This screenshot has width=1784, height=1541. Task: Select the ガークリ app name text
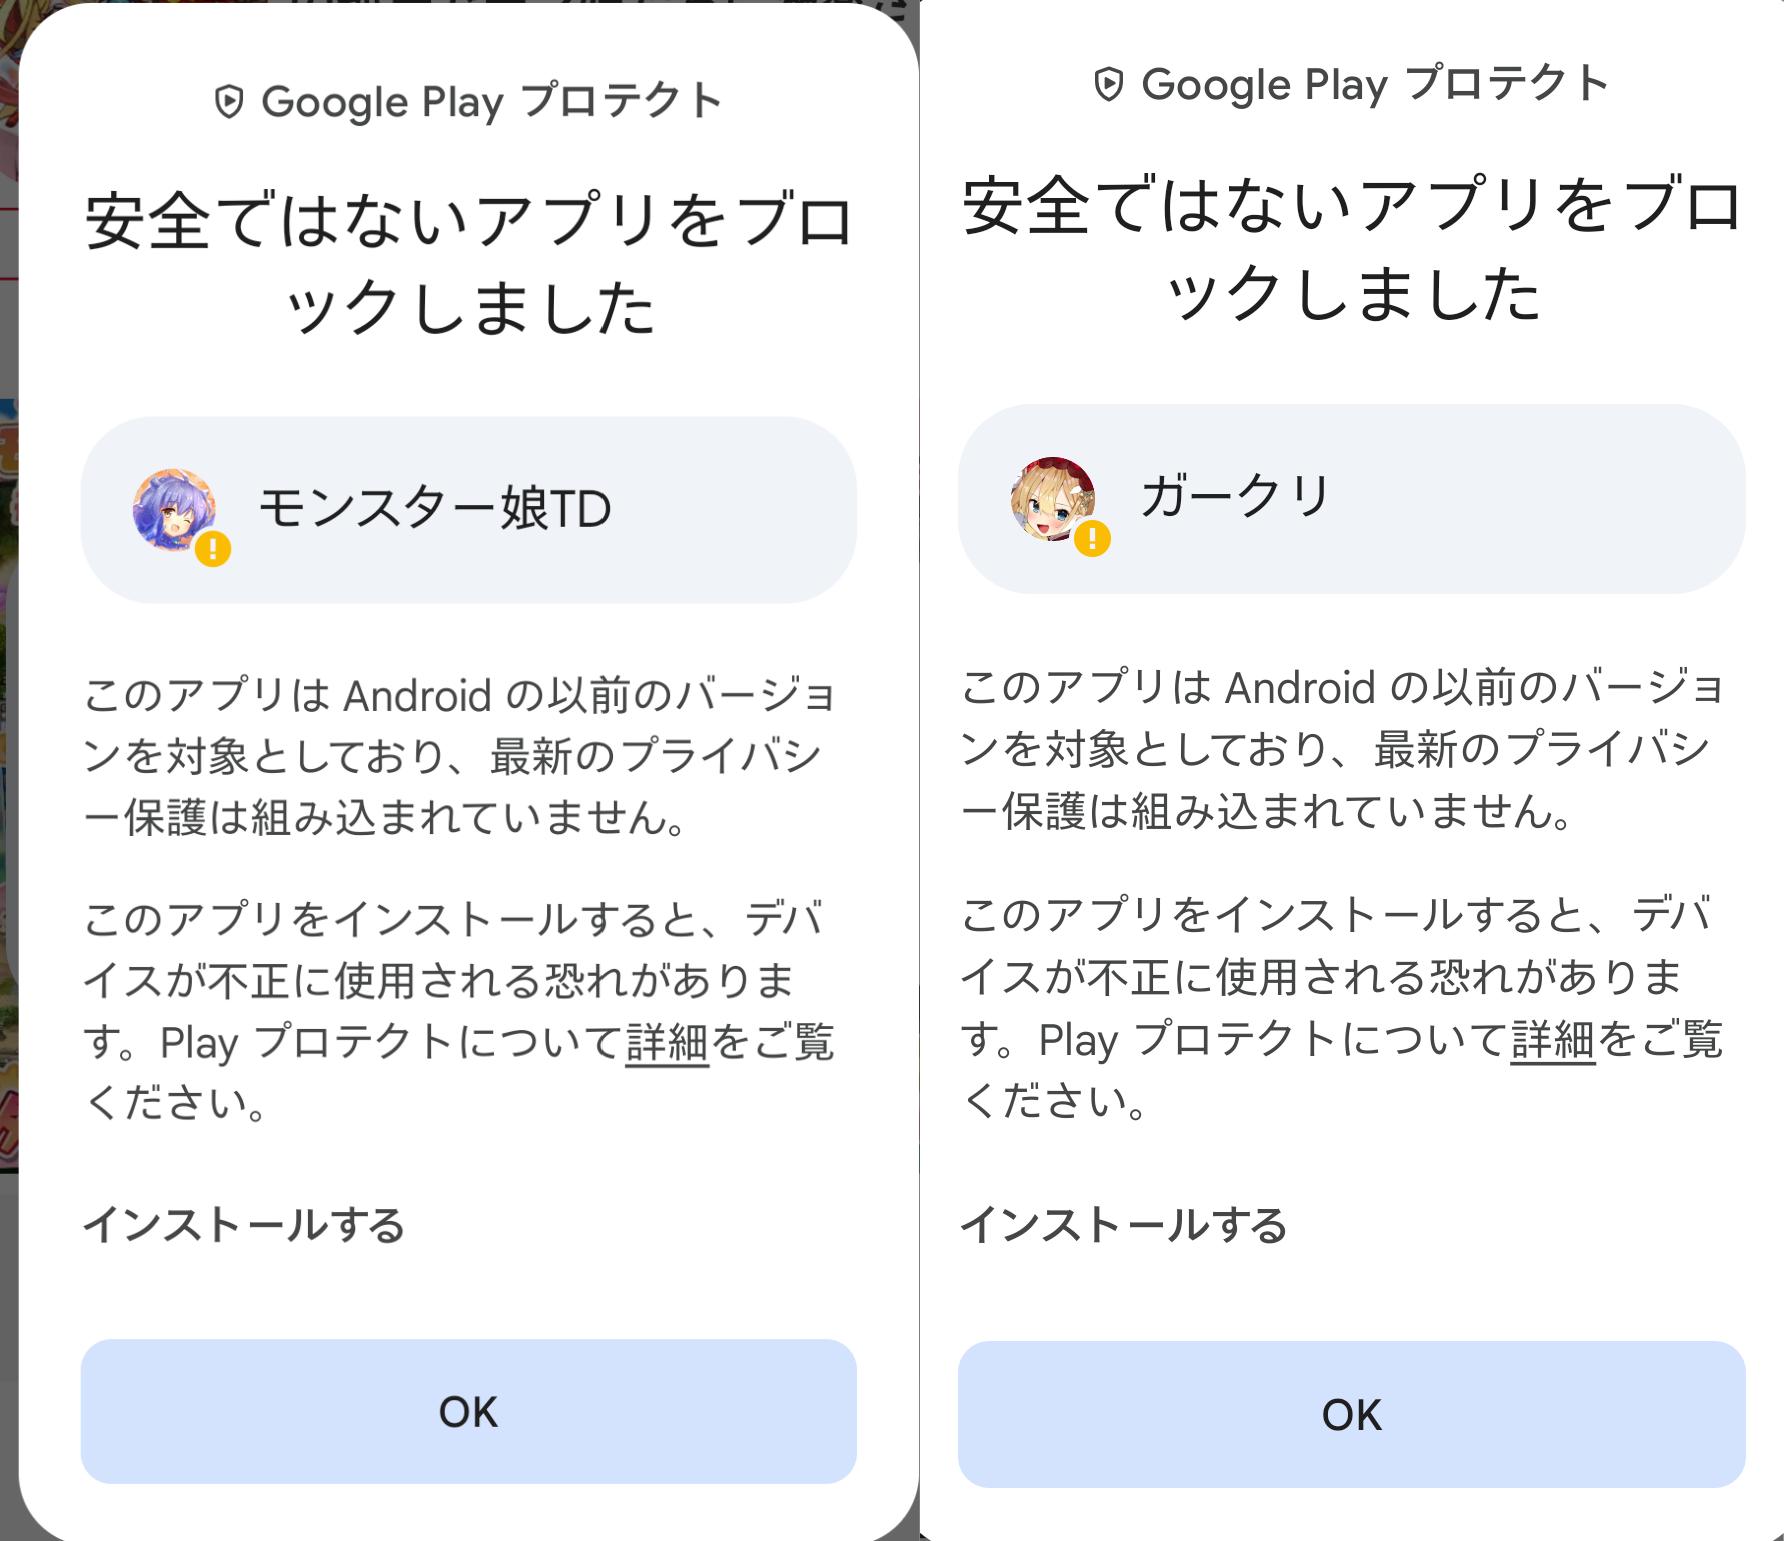[x=1236, y=497]
